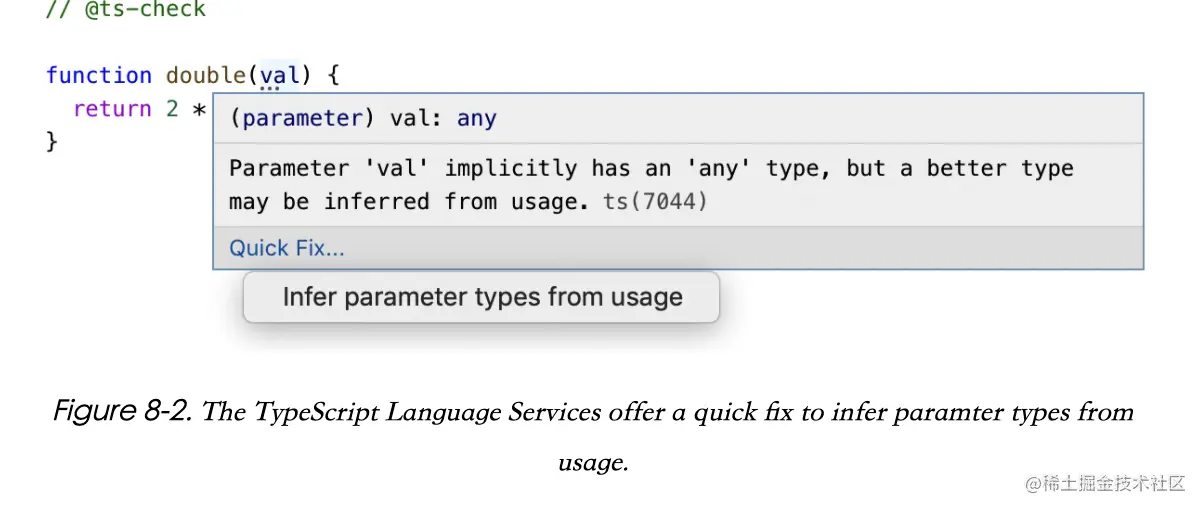
Task: Click the // @ts-check comment line
Action: click(126, 10)
